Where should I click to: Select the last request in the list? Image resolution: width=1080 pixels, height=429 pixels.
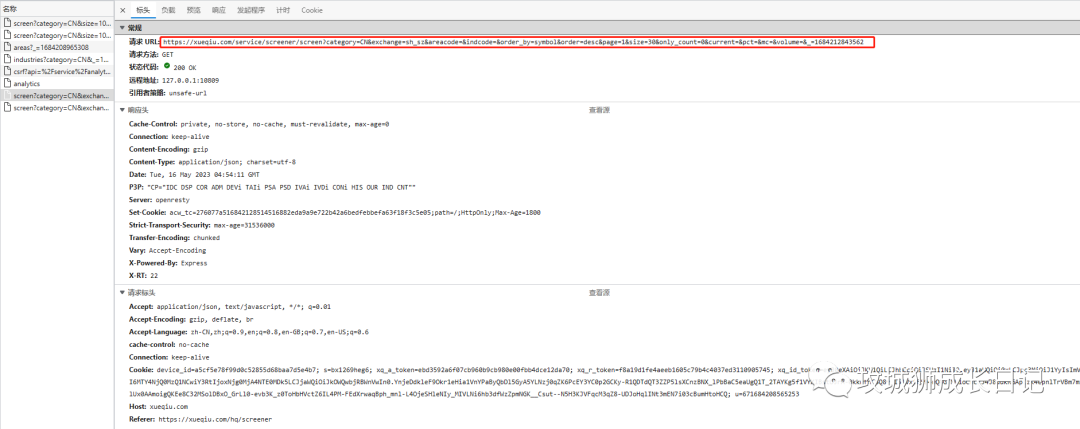pyautogui.click(x=60, y=107)
